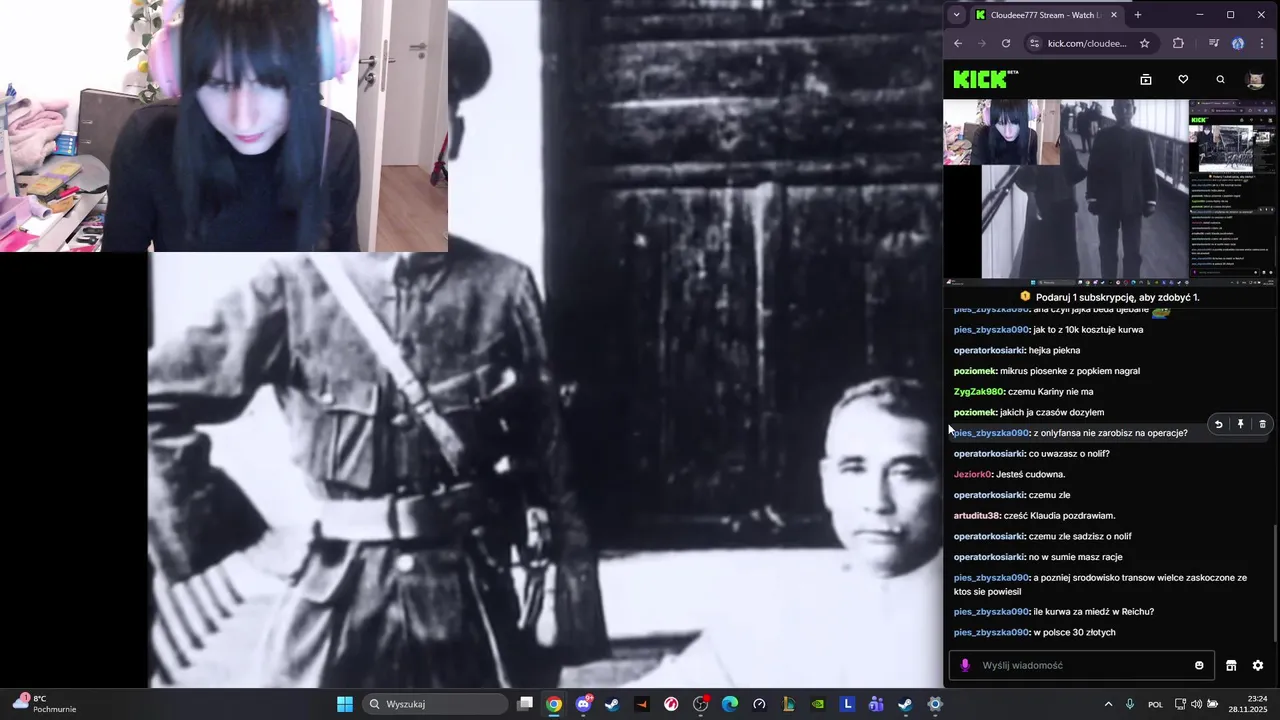Viewport: 1280px width, 720px height.
Task: Open chat settings gear icon
Action: click(1258, 665)
